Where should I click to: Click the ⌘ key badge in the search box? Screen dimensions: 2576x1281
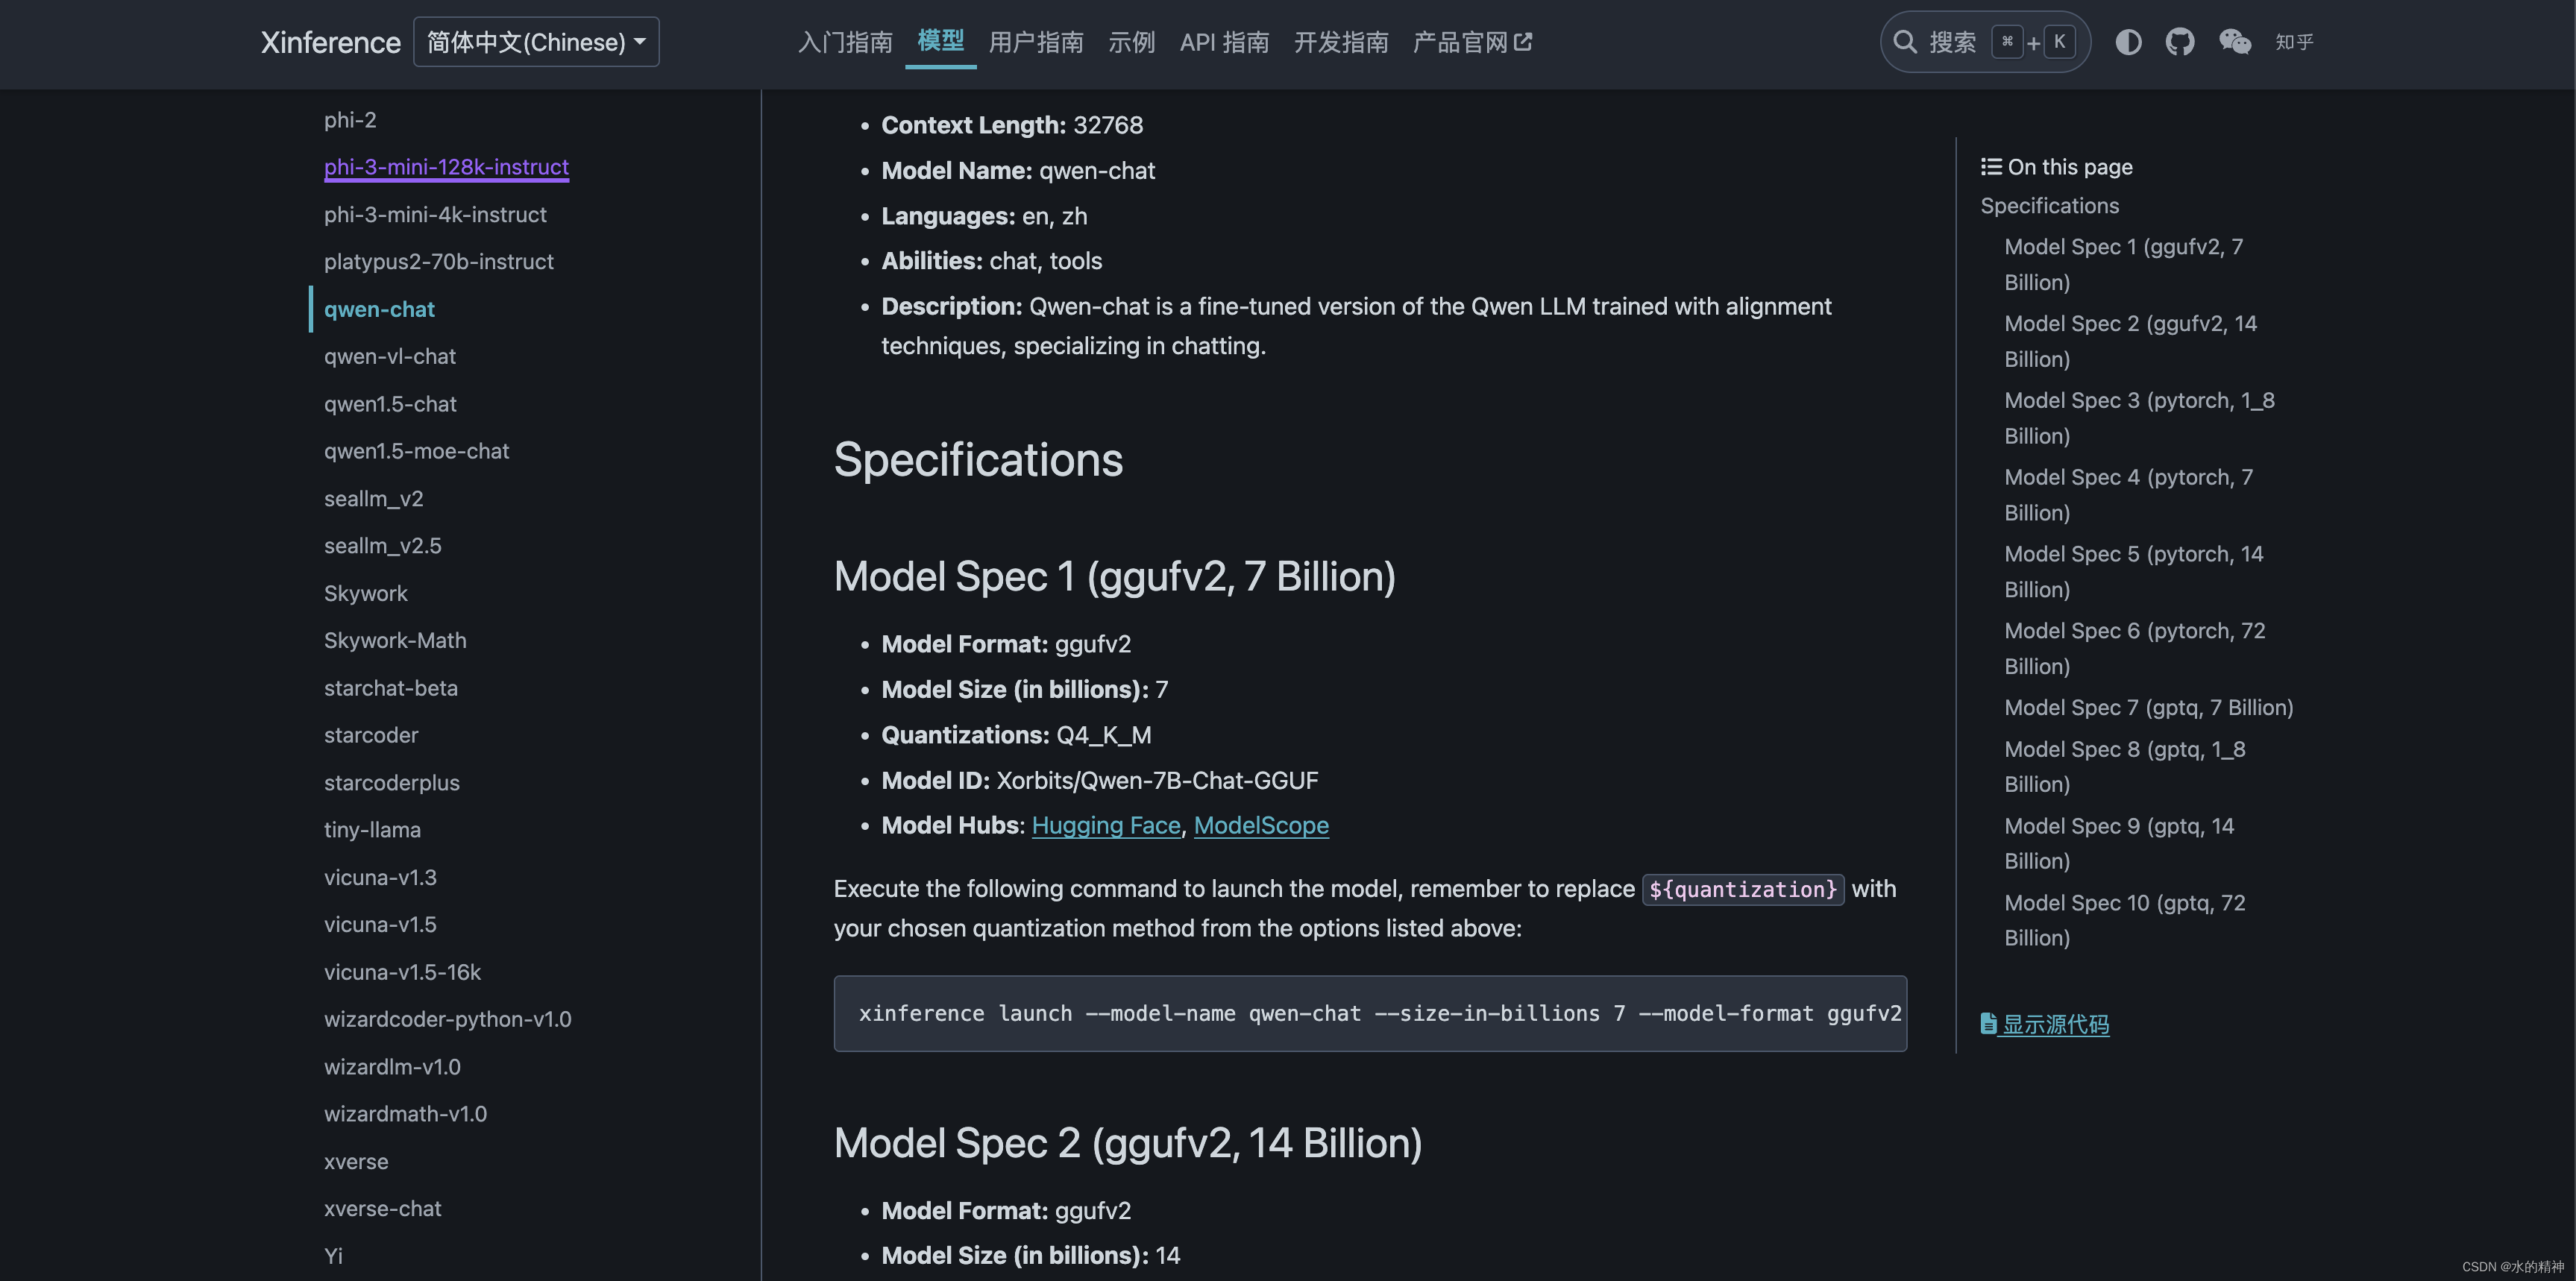[x=2007, y=42]
